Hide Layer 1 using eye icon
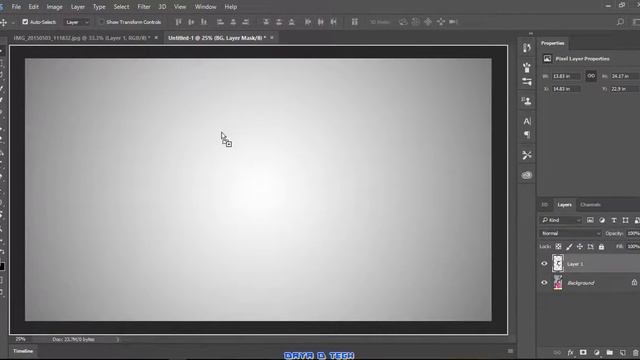Image resolution: width=640 pixels, height=360 pixels. coord(544,264)
